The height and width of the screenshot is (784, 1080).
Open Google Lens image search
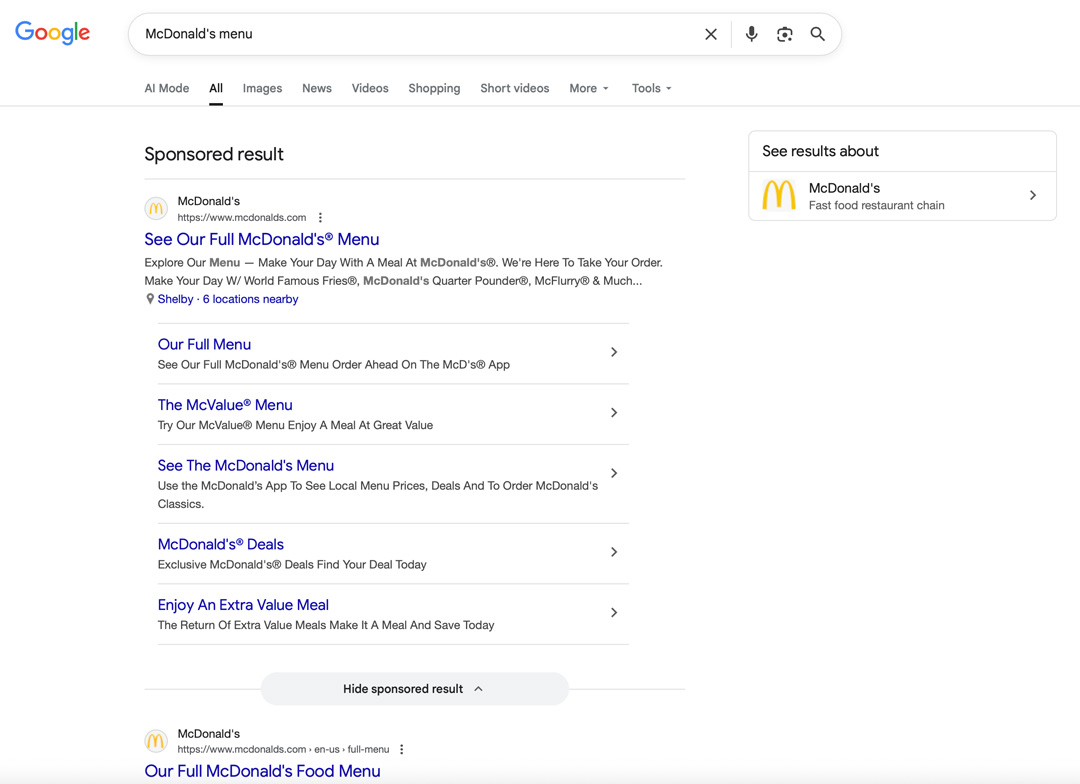coord(784,33)
